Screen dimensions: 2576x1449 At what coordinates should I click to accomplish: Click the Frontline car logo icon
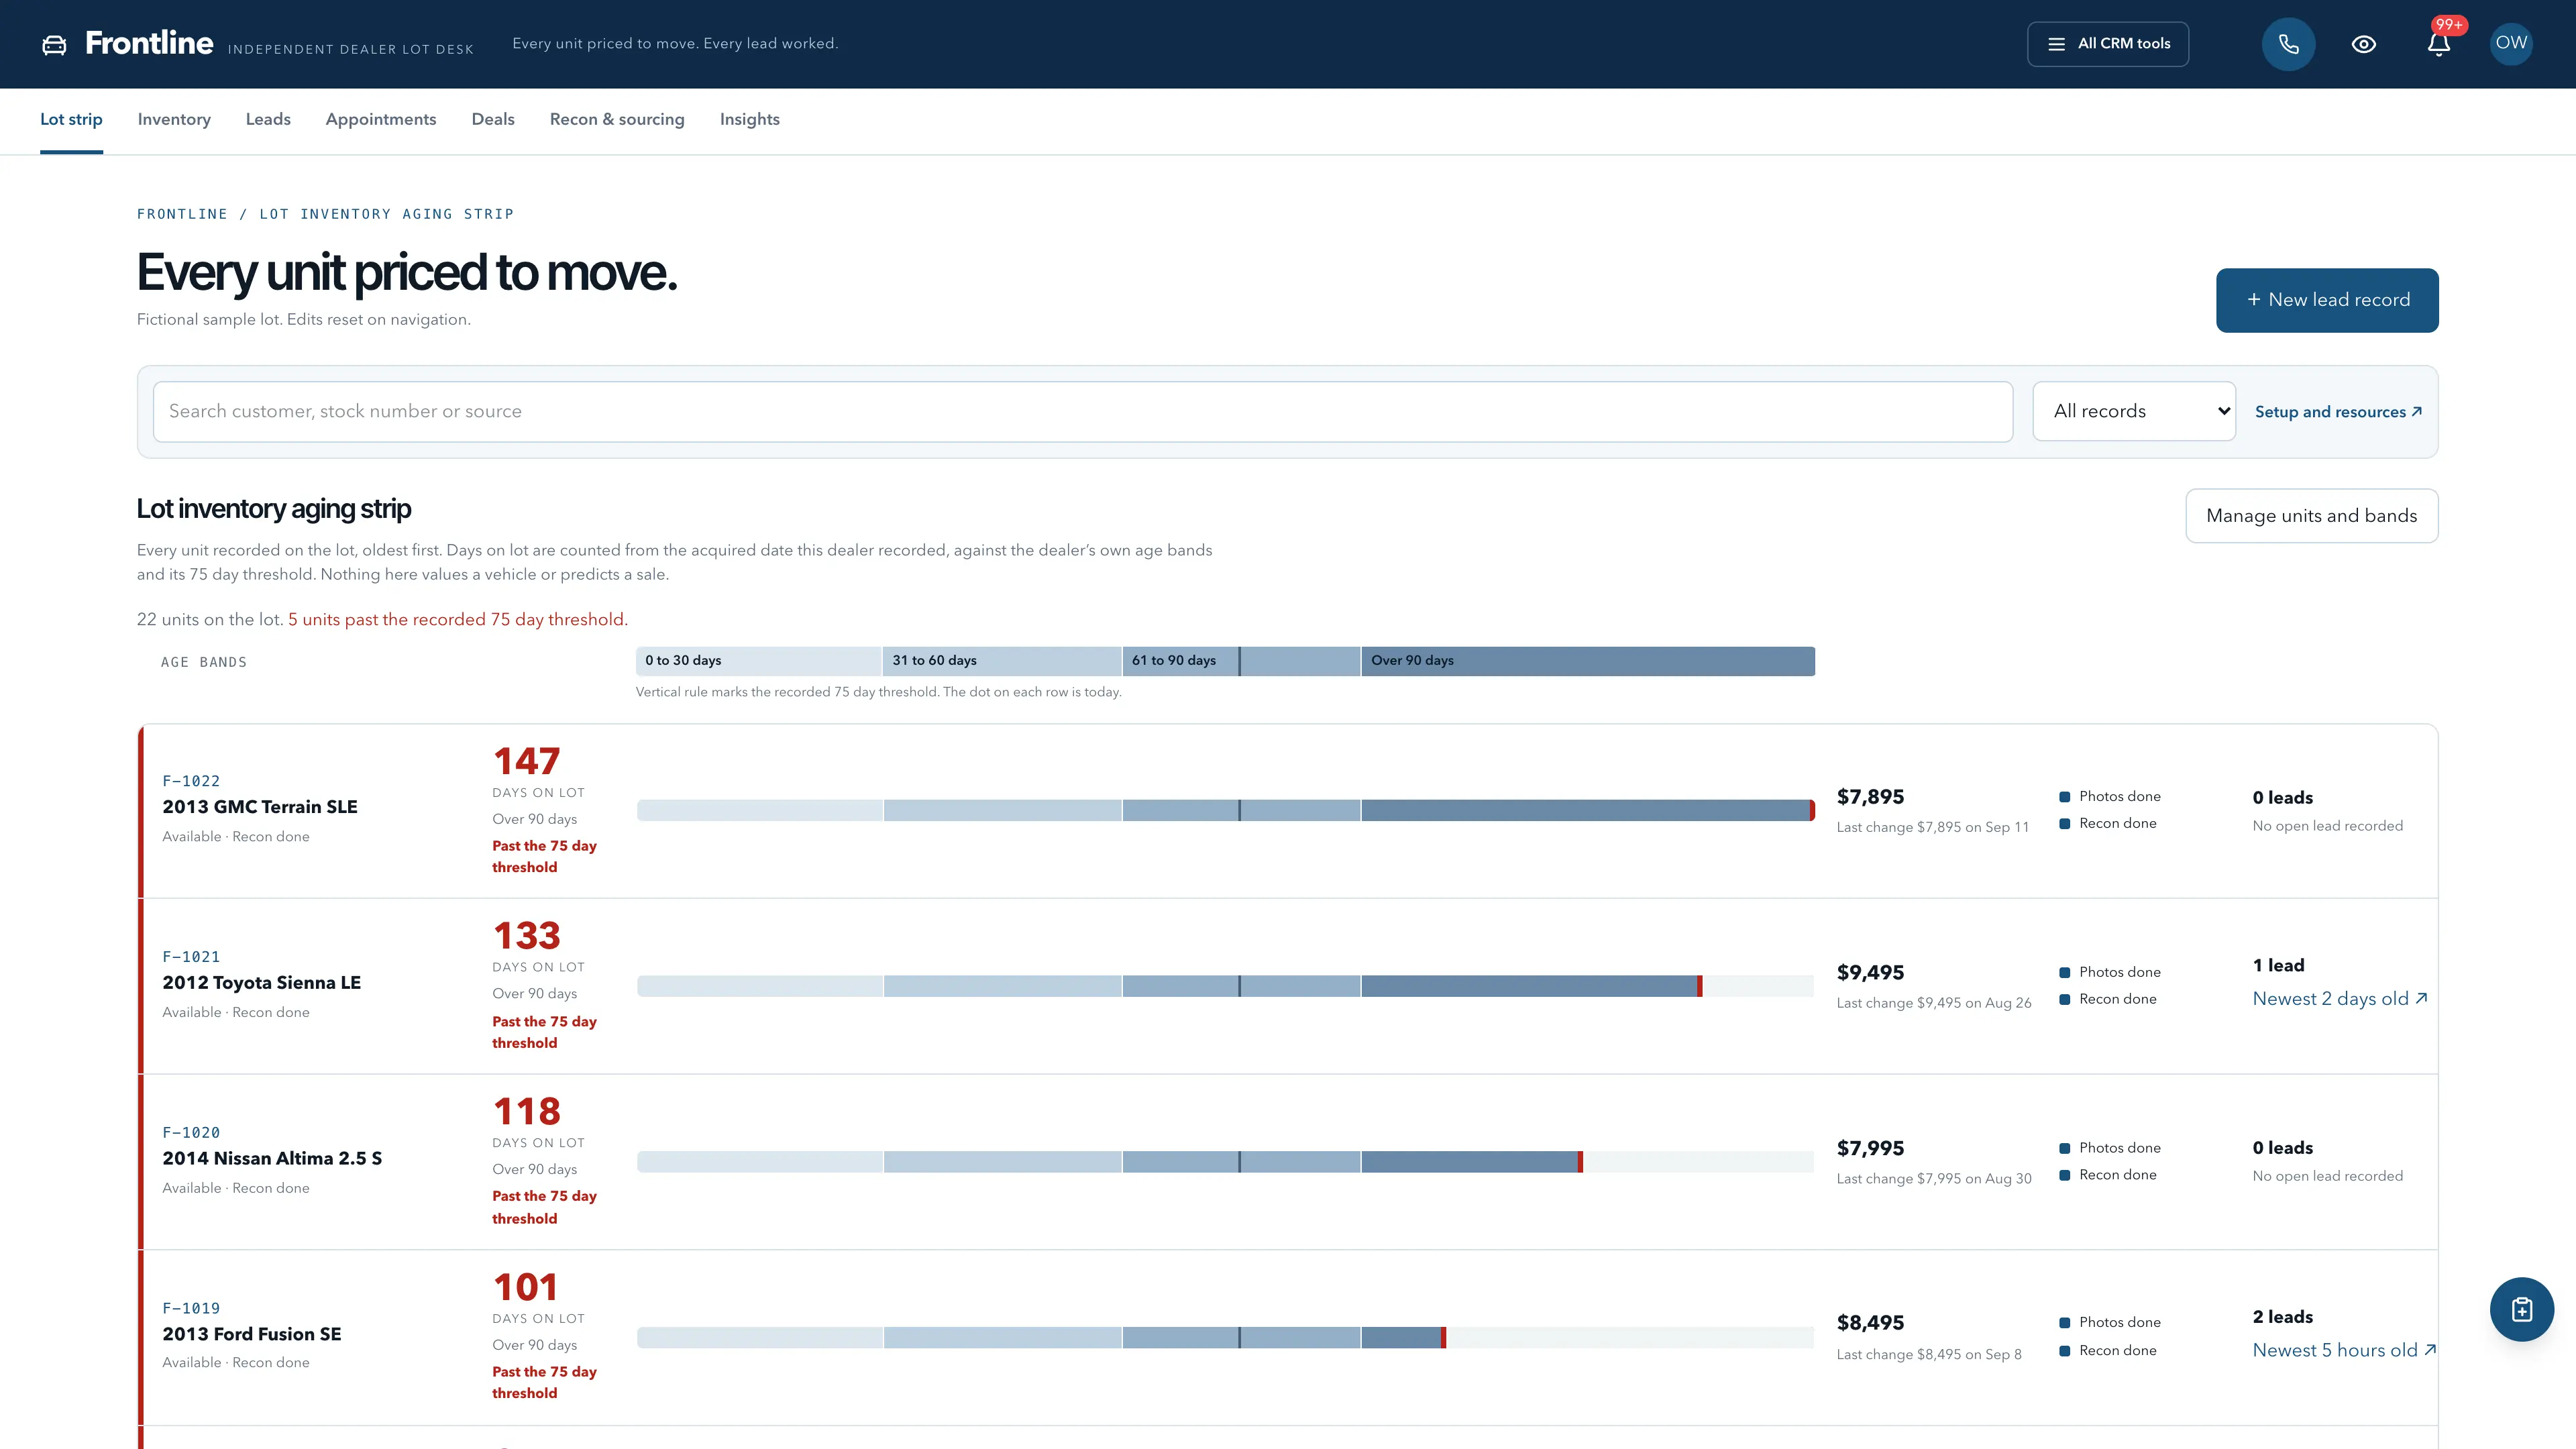coord(54,44)
